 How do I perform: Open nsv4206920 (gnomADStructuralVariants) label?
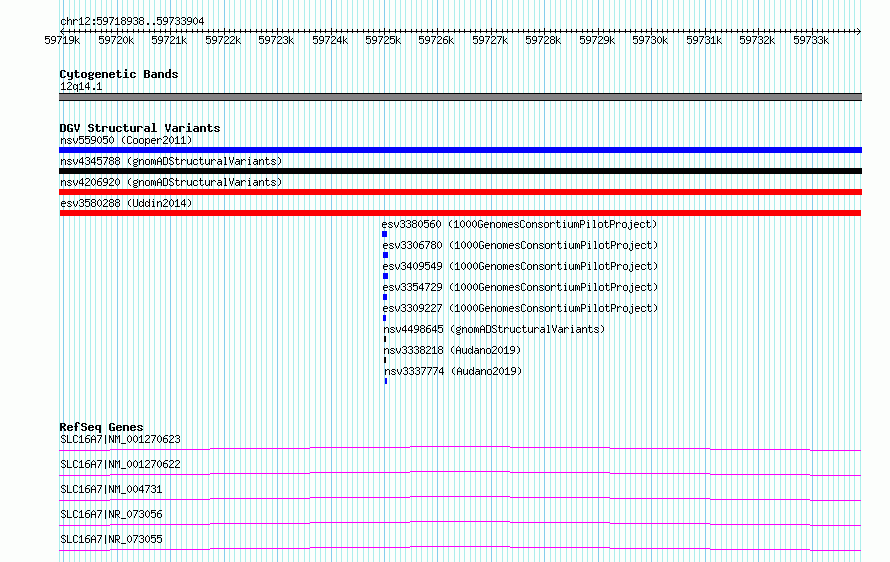171,182
